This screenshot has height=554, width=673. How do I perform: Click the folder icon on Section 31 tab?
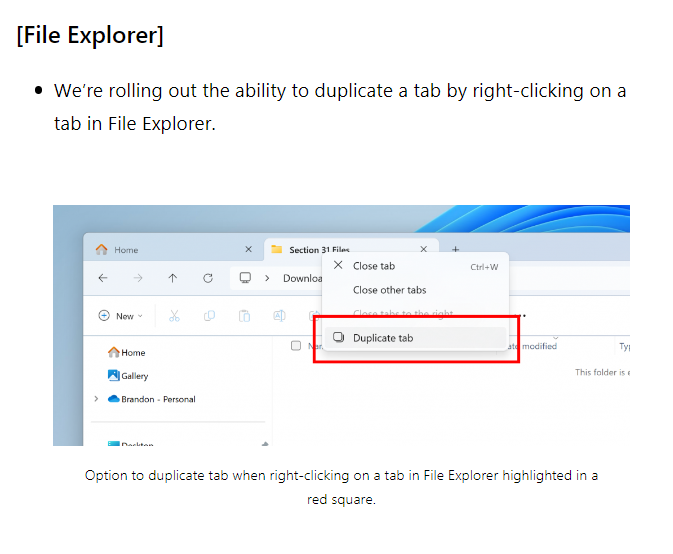coord(277,249)
